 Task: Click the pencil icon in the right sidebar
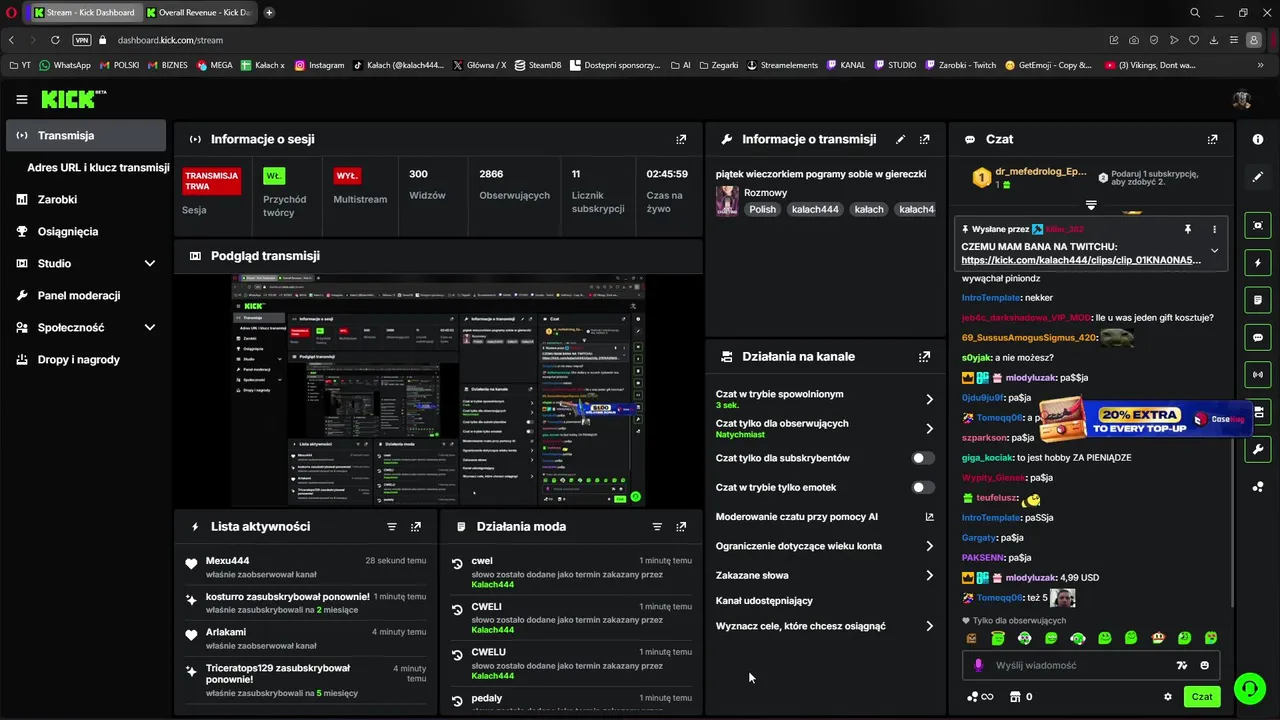(1258, 176)
